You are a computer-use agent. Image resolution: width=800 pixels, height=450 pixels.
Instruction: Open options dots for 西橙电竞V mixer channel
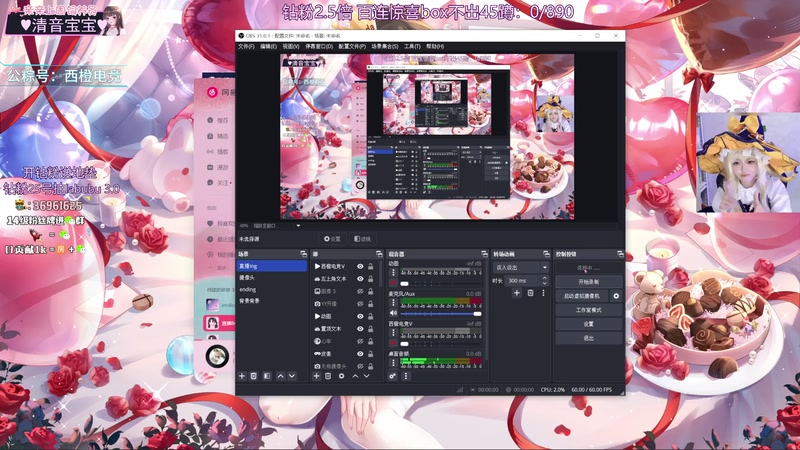393,333
